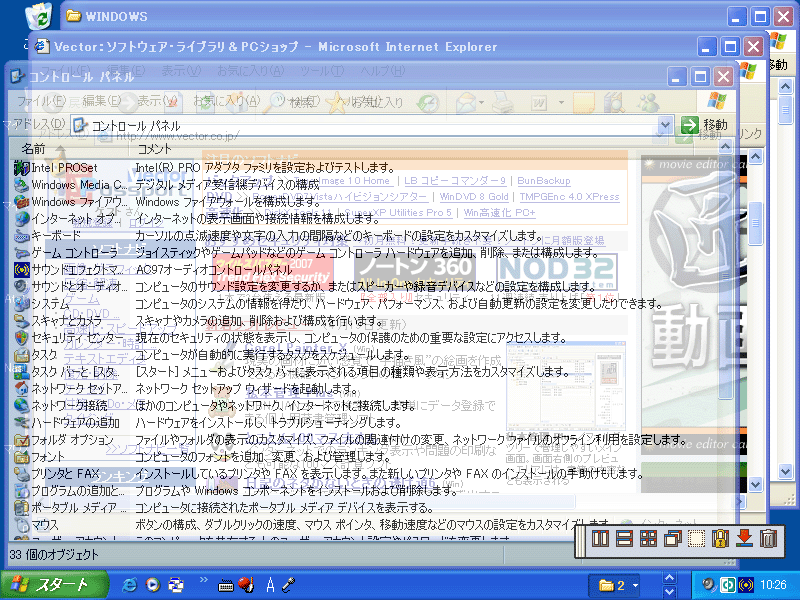This screenshot has width=800, height=600.
Task: Open the ファイル(F) menu in Control Panel
Action: coord(41,101)
